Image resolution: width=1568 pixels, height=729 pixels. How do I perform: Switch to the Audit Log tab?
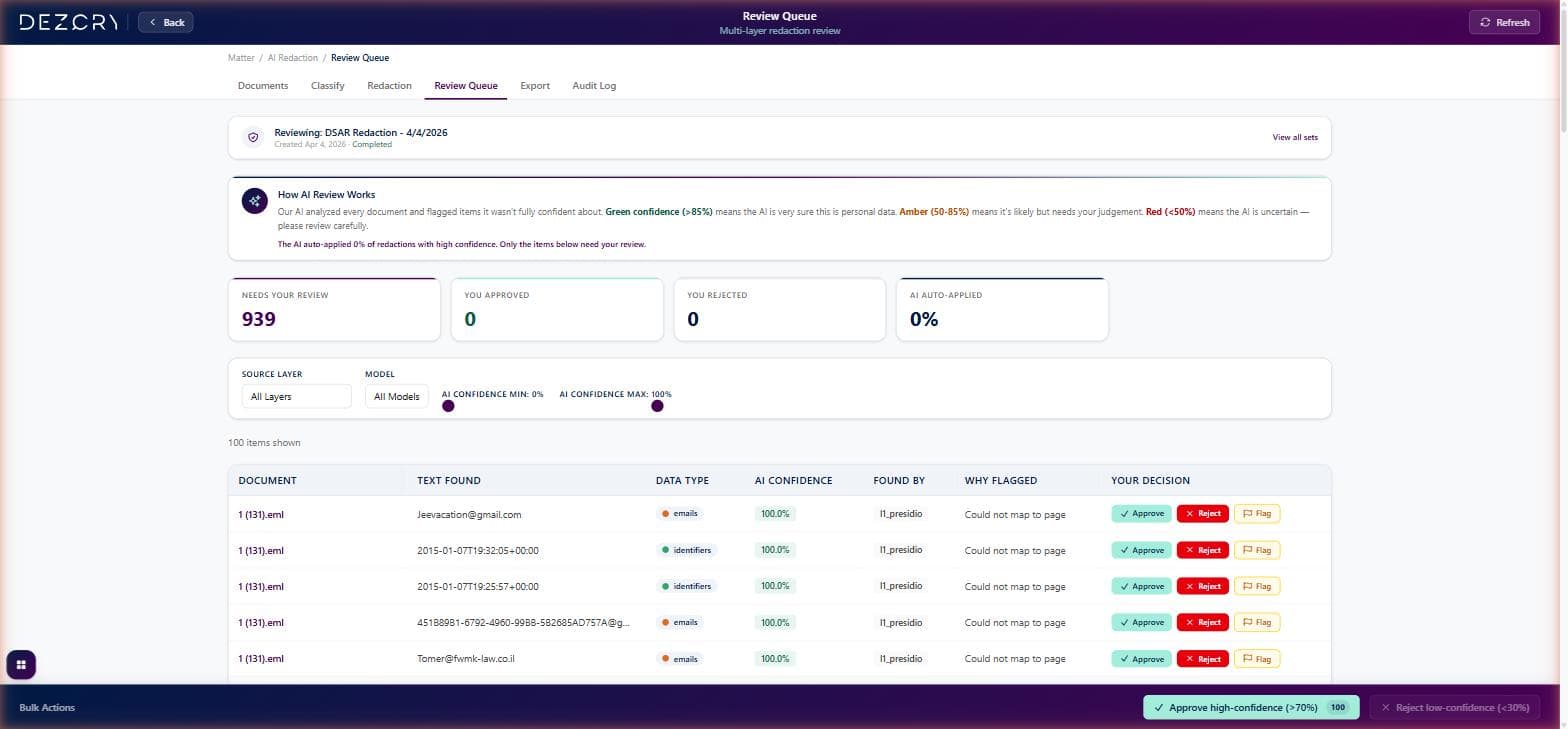(594, 86)
